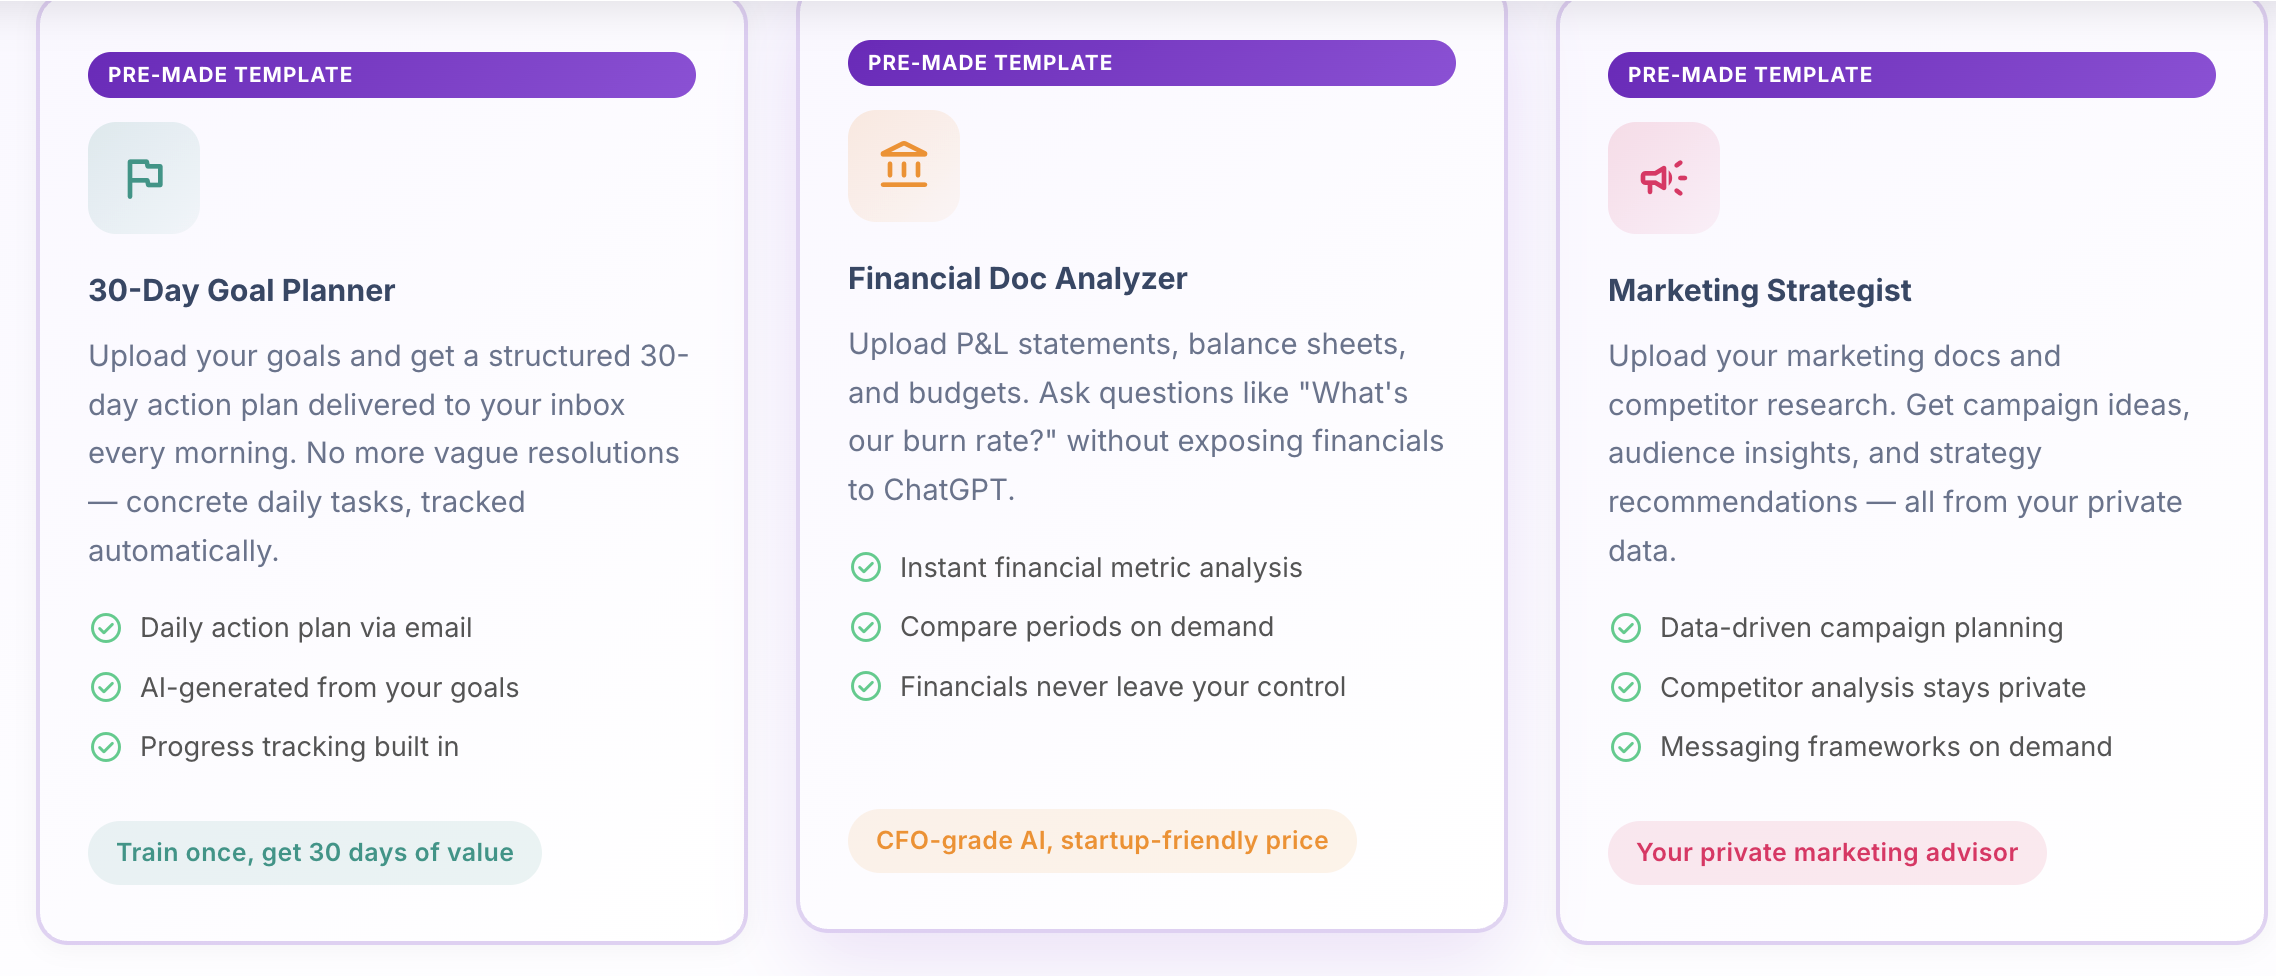2276x976 pixels.
Task: Click the checkmark next to 'Progress tracking built in'
Action: pyautogui.click(x=105, y=746)
